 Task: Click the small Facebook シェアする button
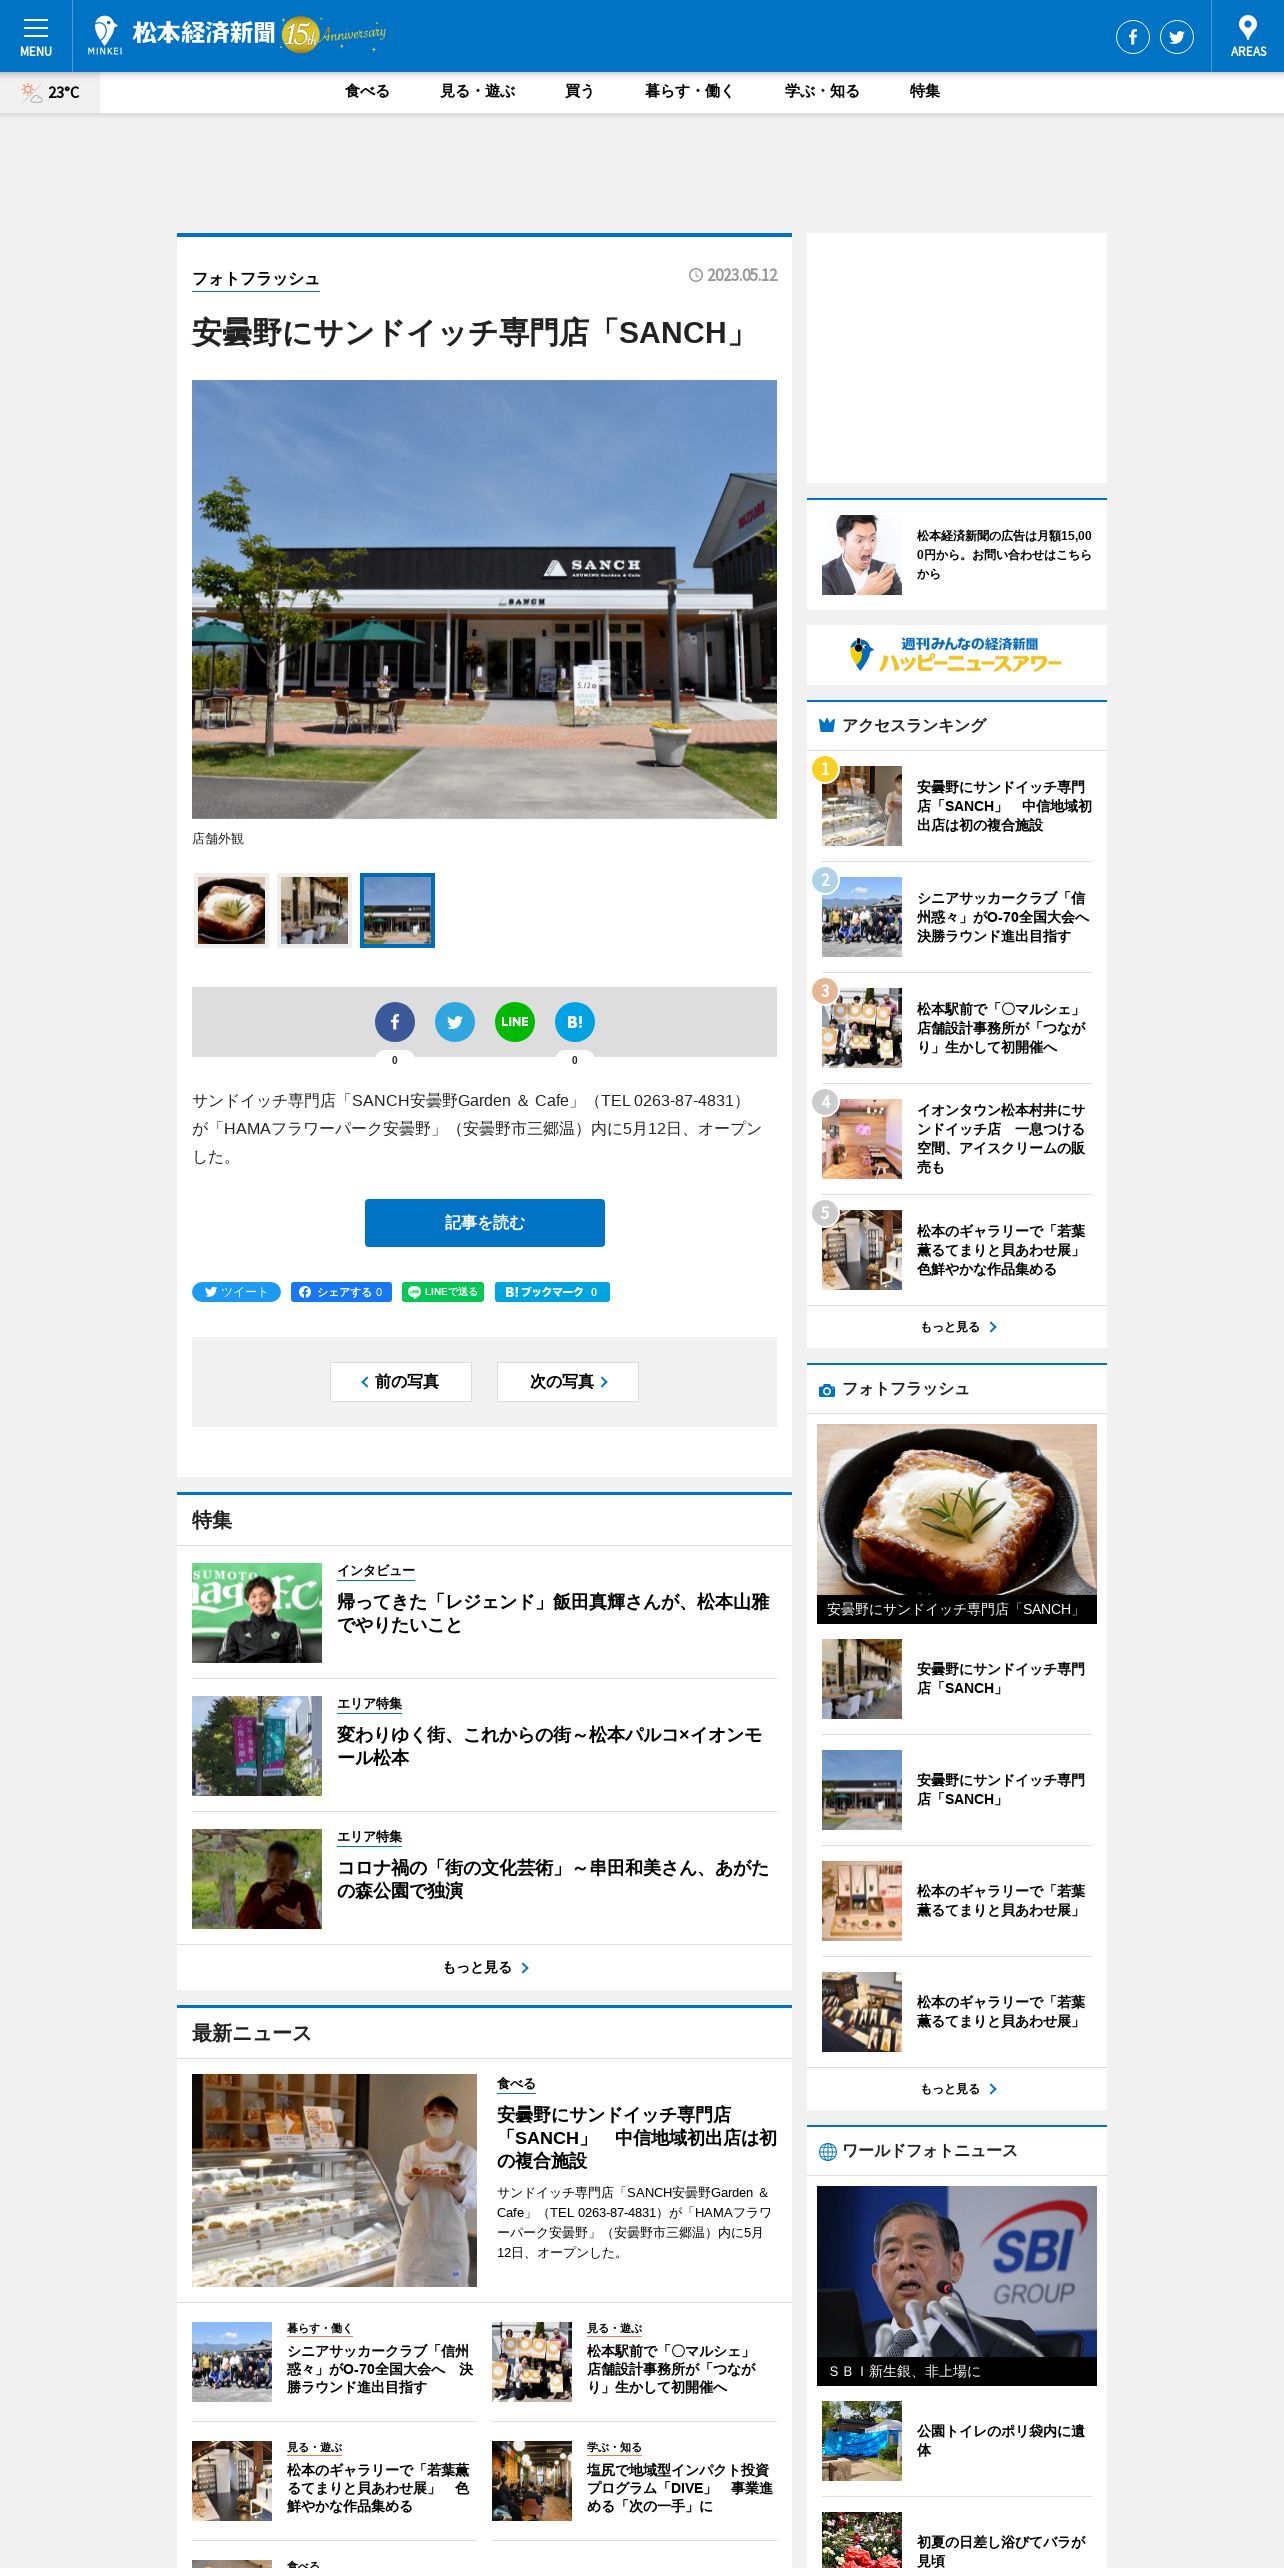coord(341,1292)
